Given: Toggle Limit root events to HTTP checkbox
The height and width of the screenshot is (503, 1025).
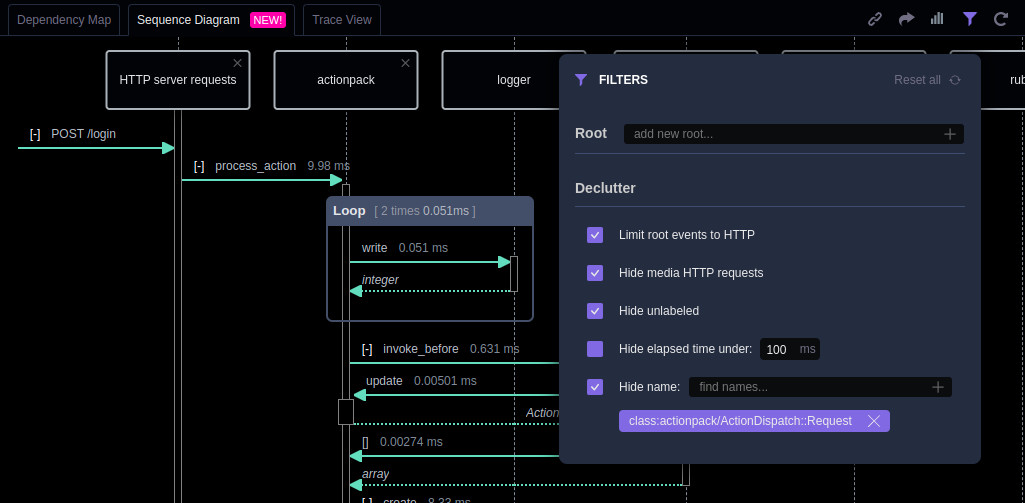Looking at the screenshot, I should point(595,235).
